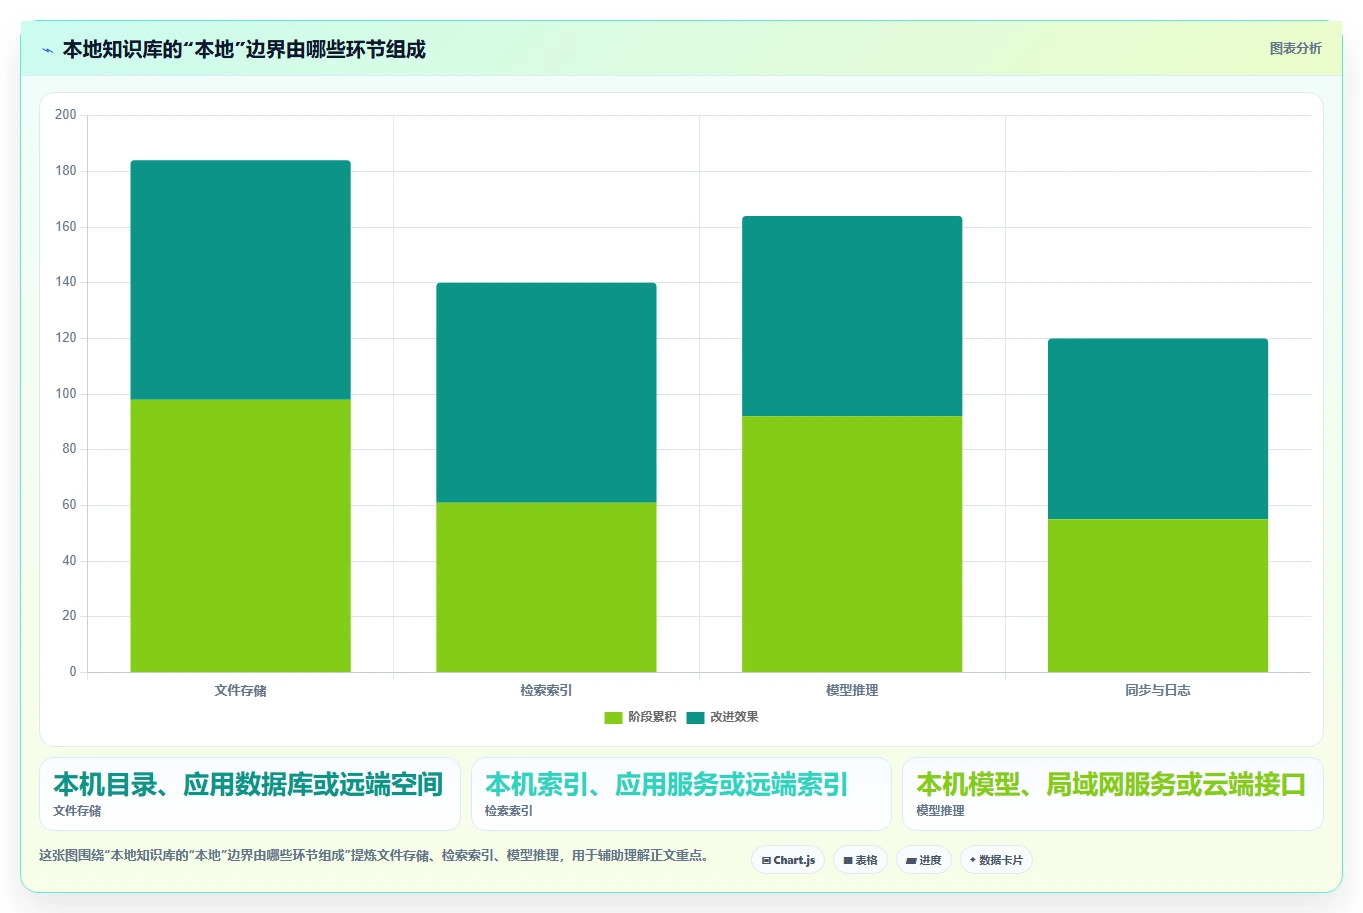Viewport: 1363px width, 913px height.
Task: Click the 检索索引 x-axis label
Action: tap(546, 690)
